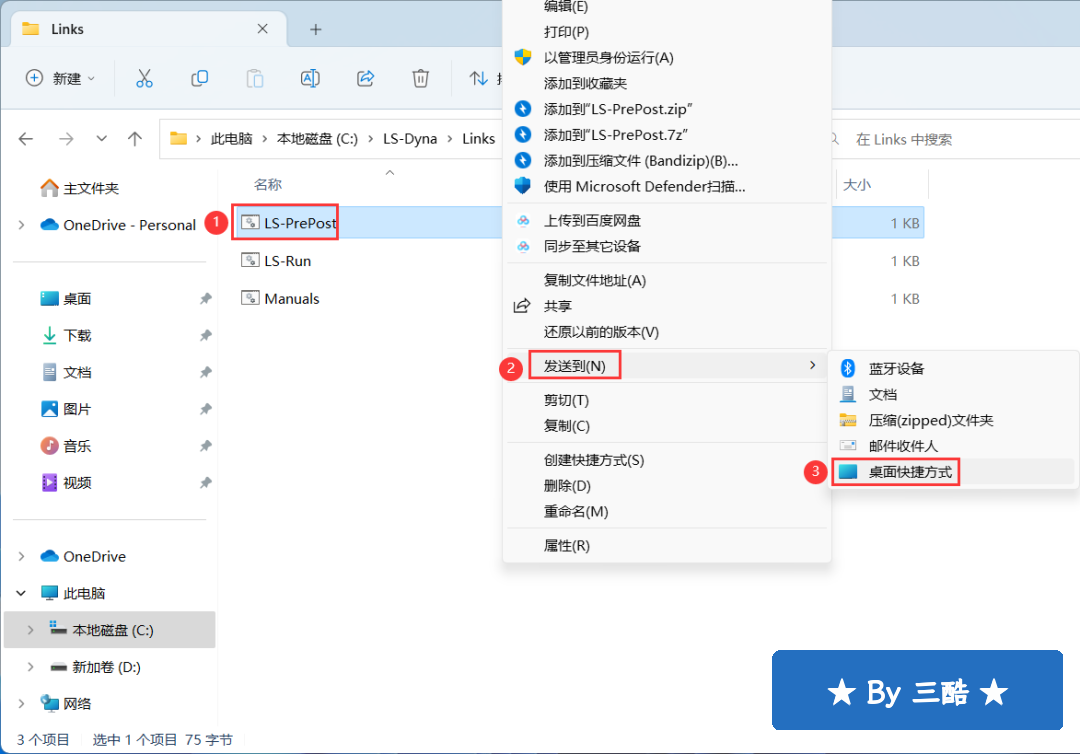The image size is (1080, 754).
Task: Go forward with the right arrow
Action: [x=66, y=139]
